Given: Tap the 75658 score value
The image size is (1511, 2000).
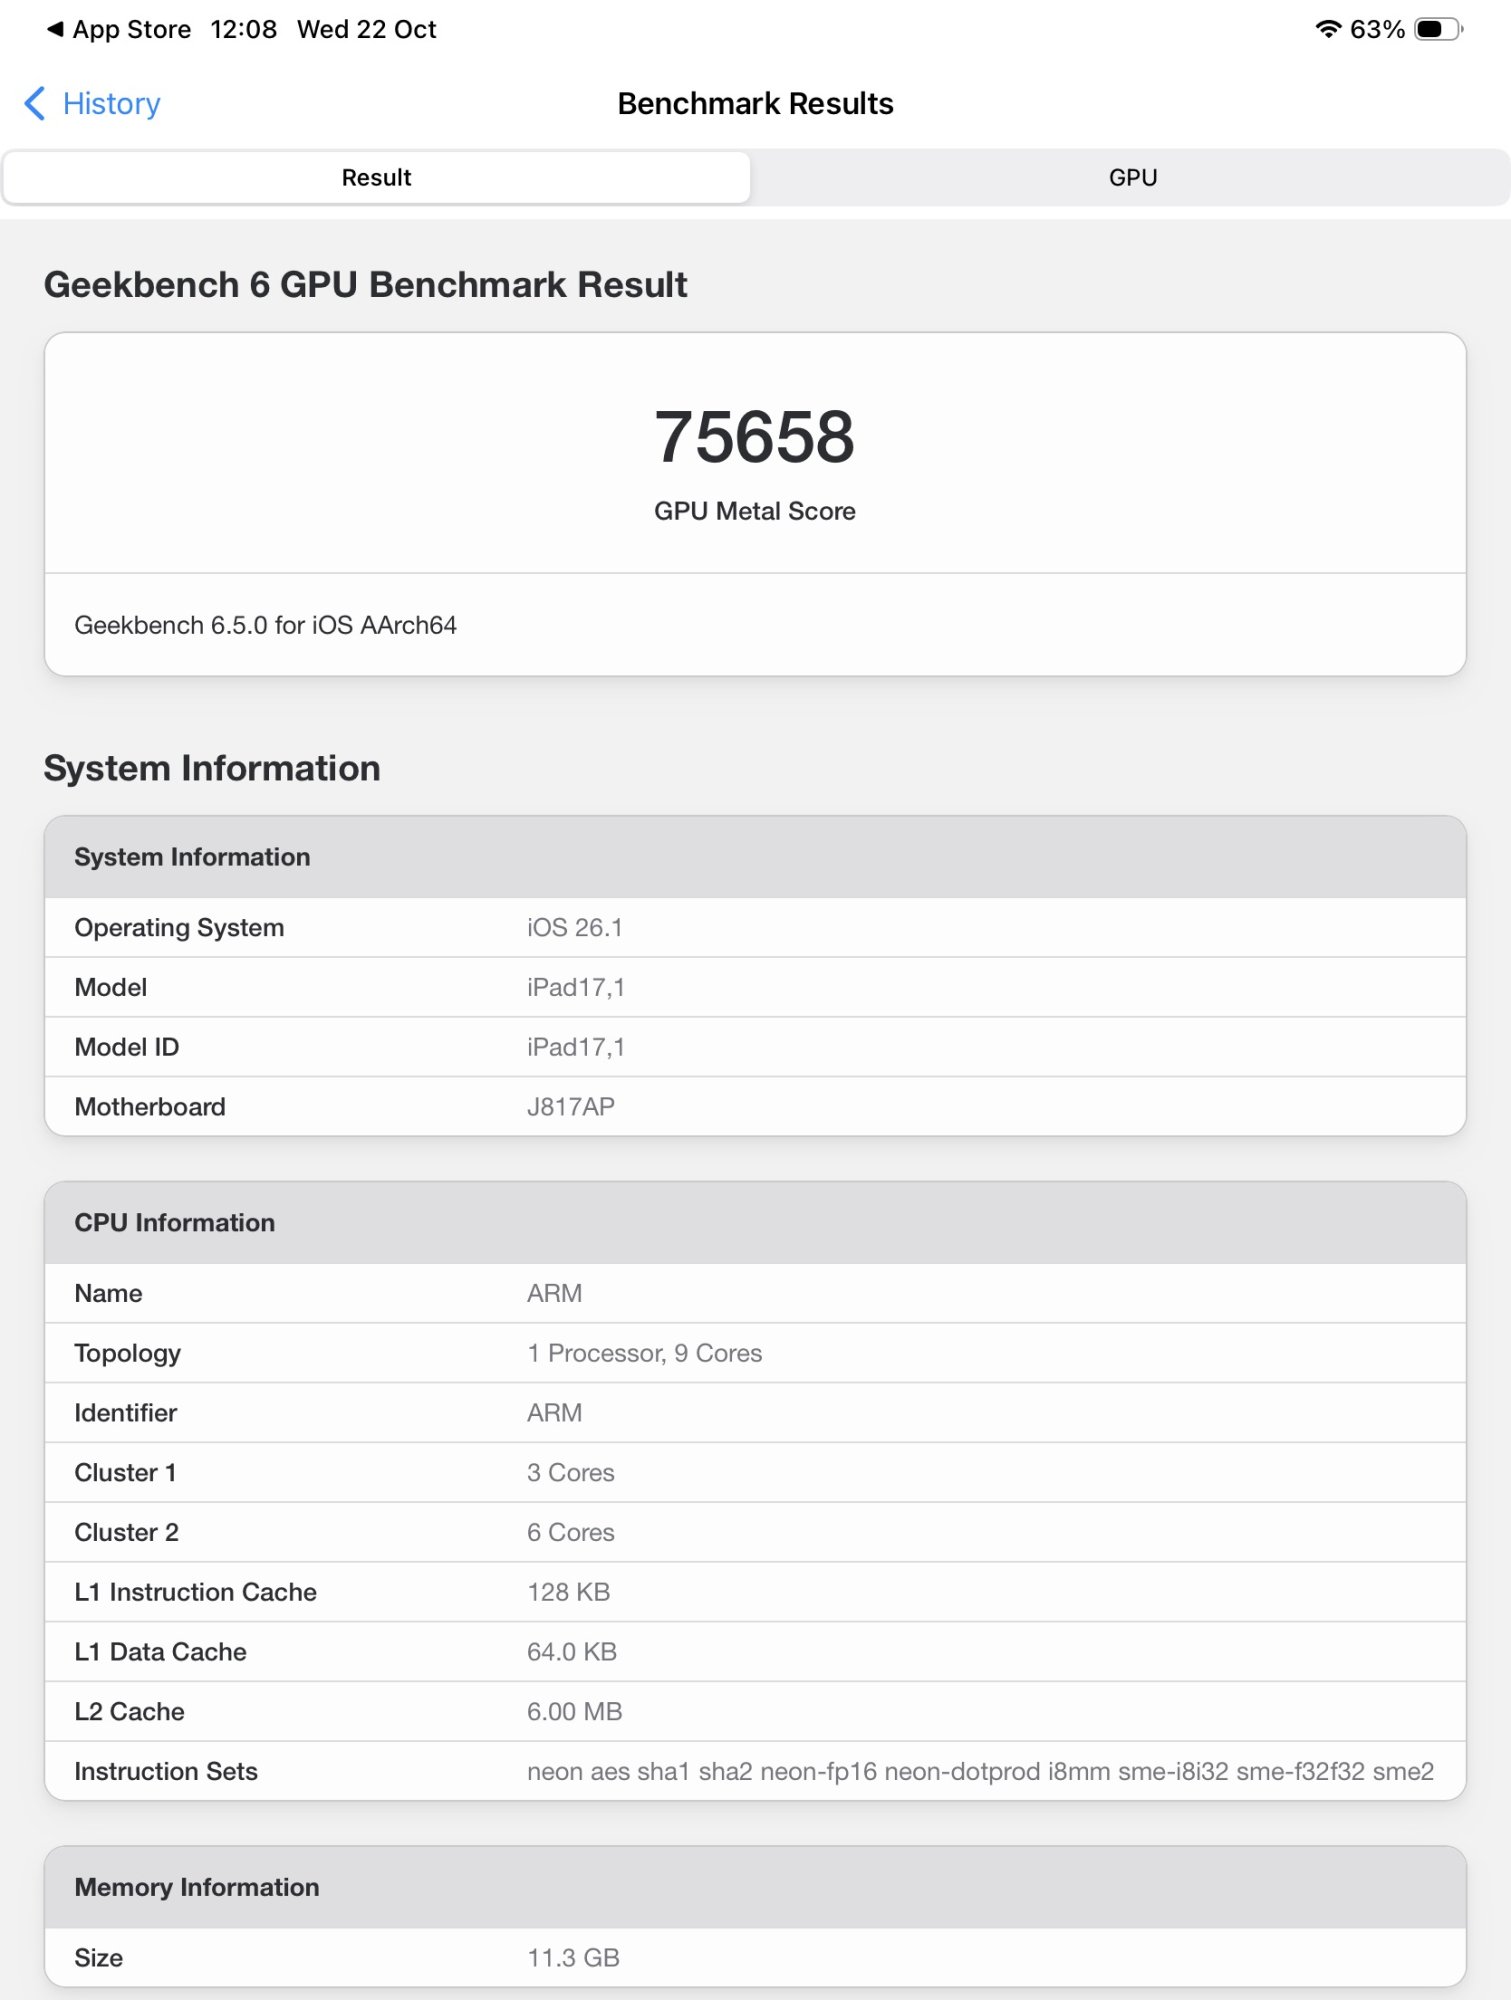Looking at the screenshot, I should (x=755, y=436).
